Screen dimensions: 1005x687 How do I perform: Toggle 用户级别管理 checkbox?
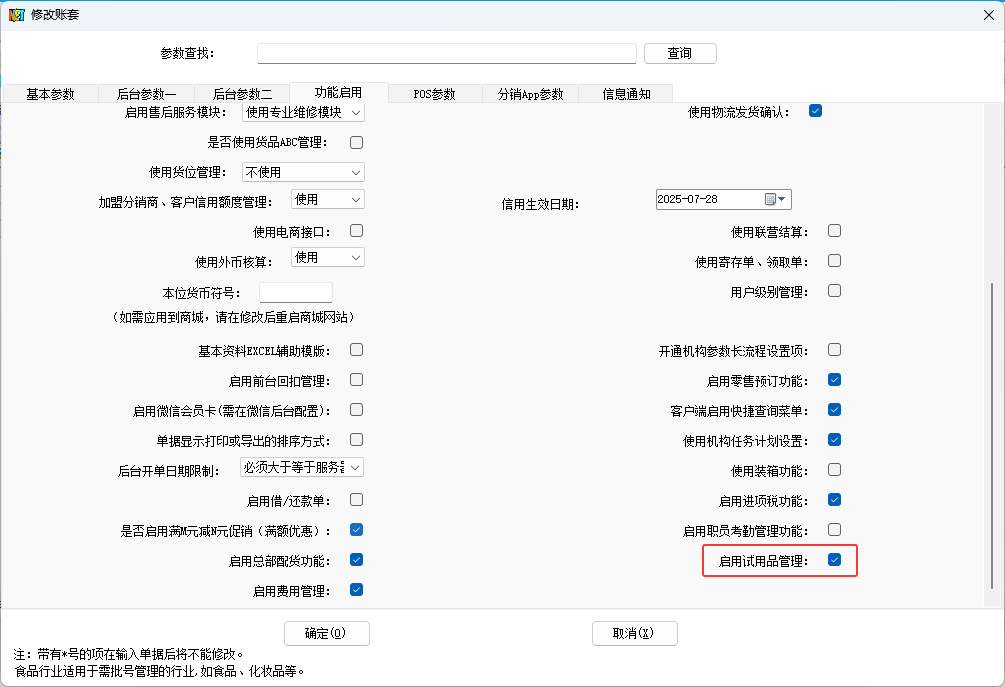coord(834,291)
